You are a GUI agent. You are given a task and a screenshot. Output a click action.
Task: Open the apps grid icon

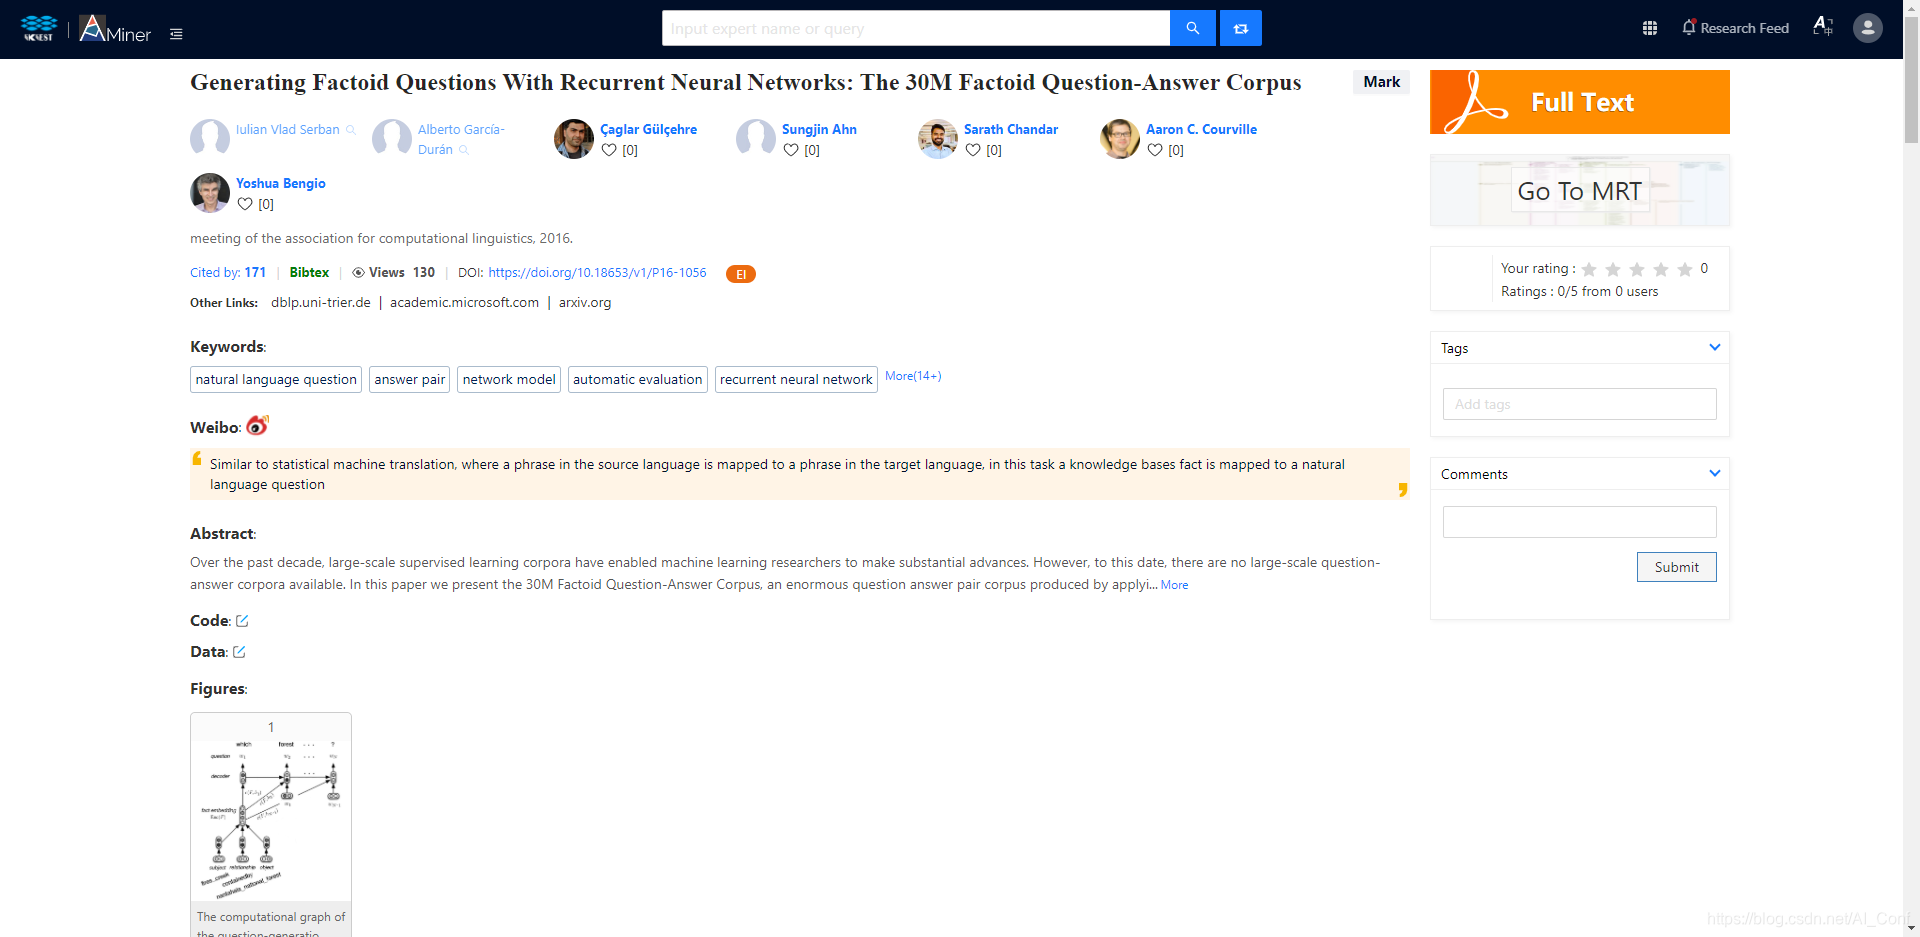coord(1650,28)
